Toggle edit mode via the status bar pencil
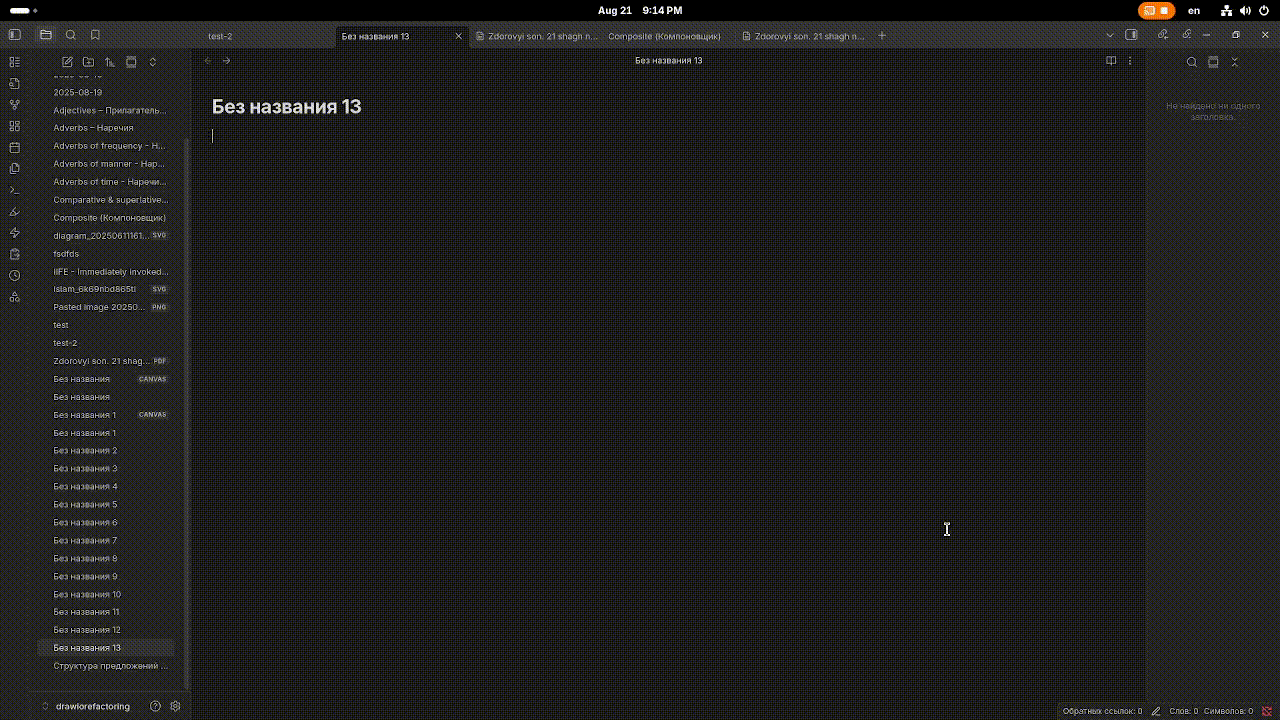This screenshot has width=1280, height=720. click(x=1155, y=710)
